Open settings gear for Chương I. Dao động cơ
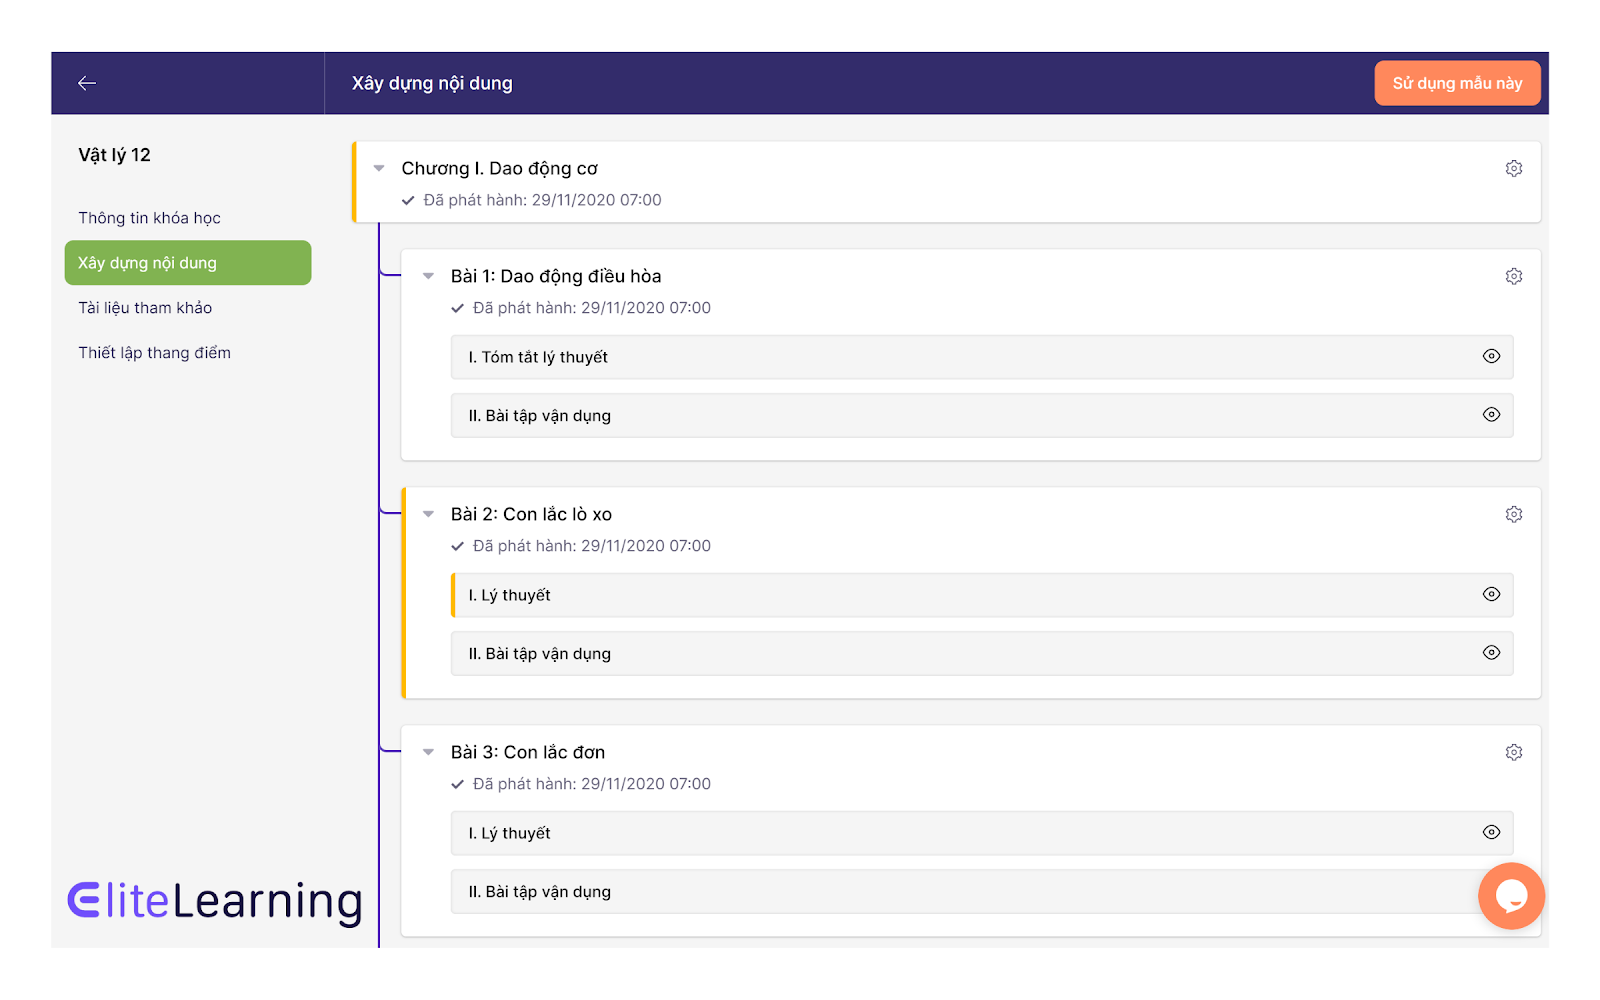This screenshot has width=1600, height=1000. click(1514, 168)
